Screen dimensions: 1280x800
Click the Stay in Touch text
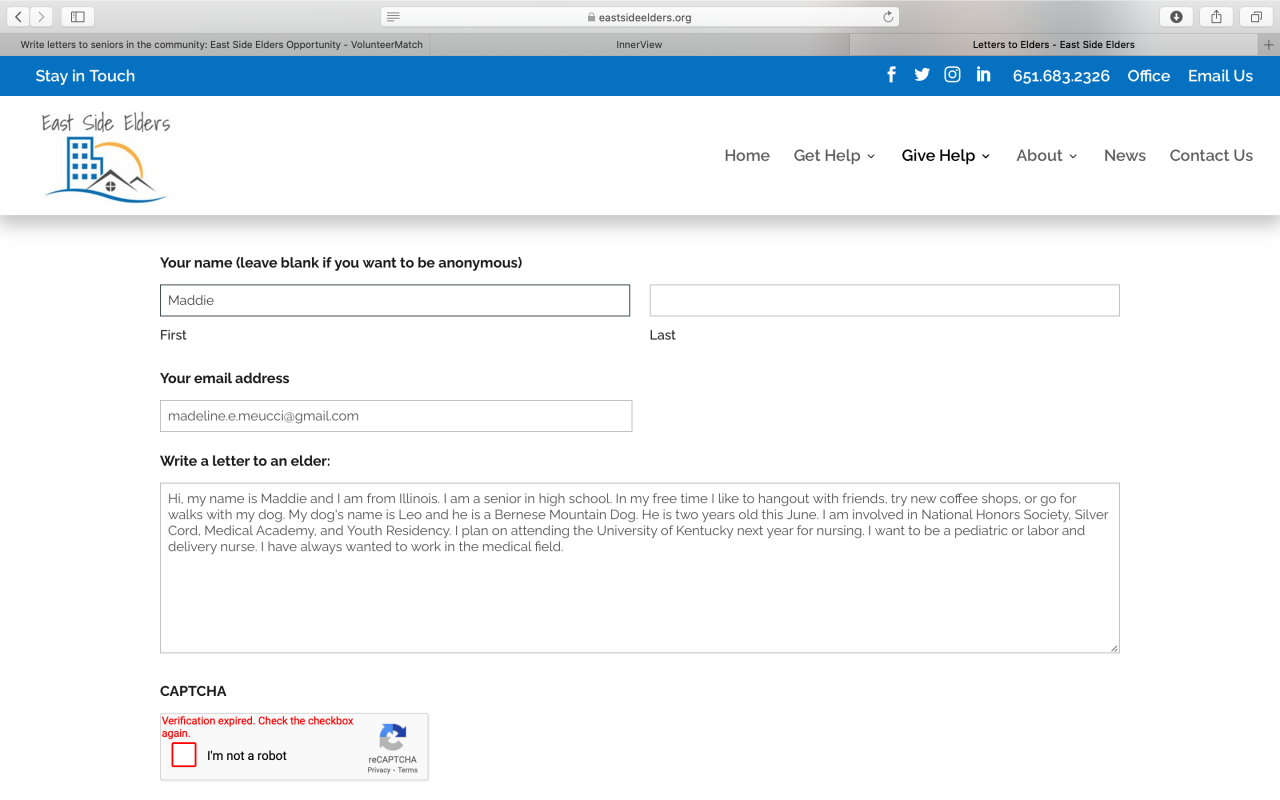85,76
